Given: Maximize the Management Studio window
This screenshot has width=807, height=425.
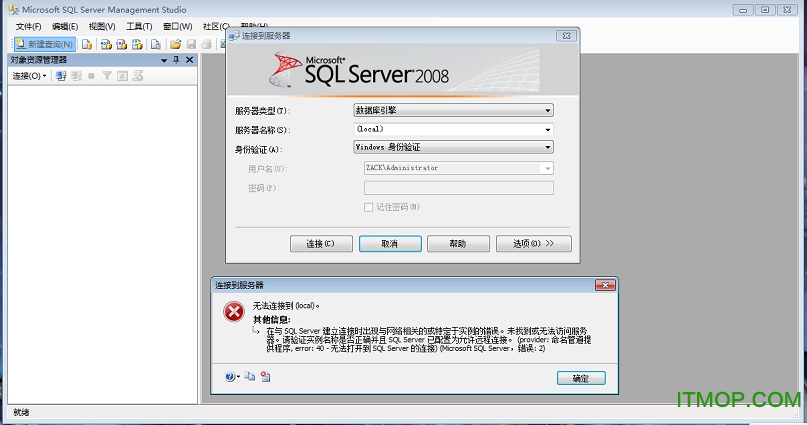Looking at the screenshot, I should (x=765, y=10).
